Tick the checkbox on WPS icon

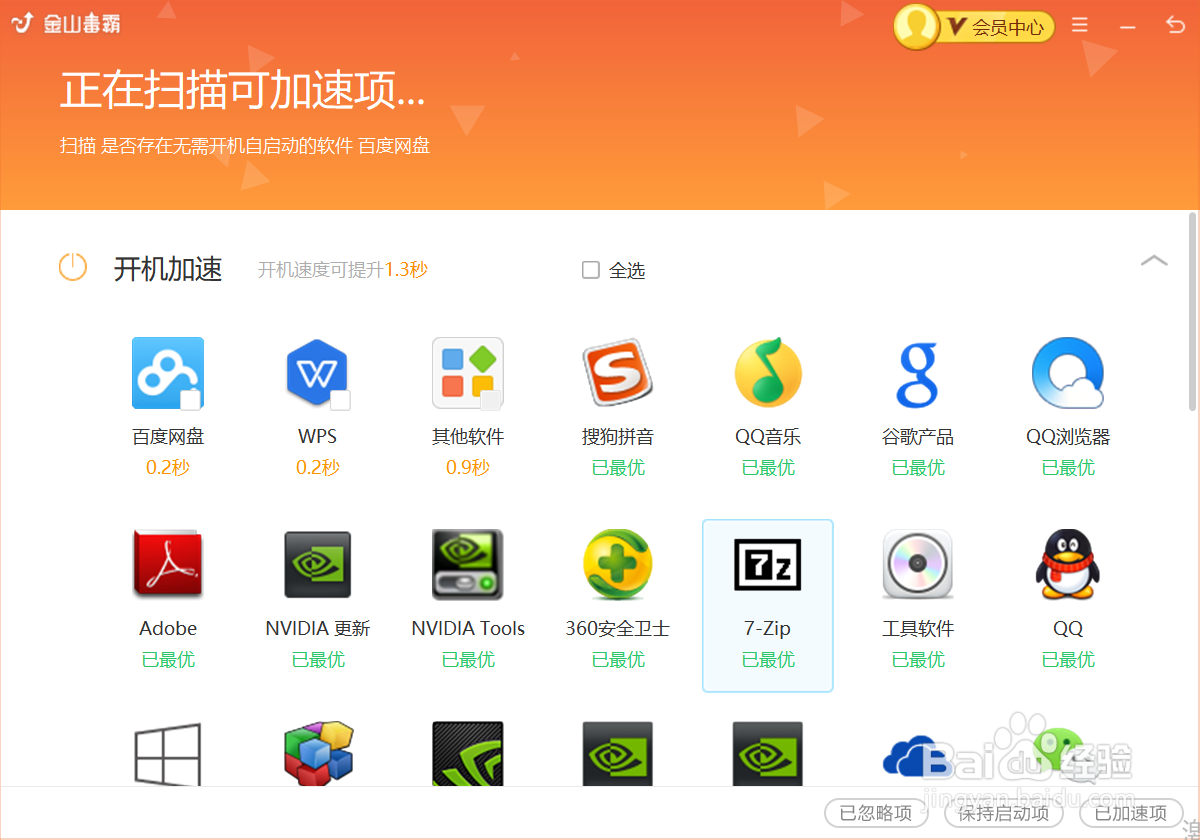coord(340,400)
